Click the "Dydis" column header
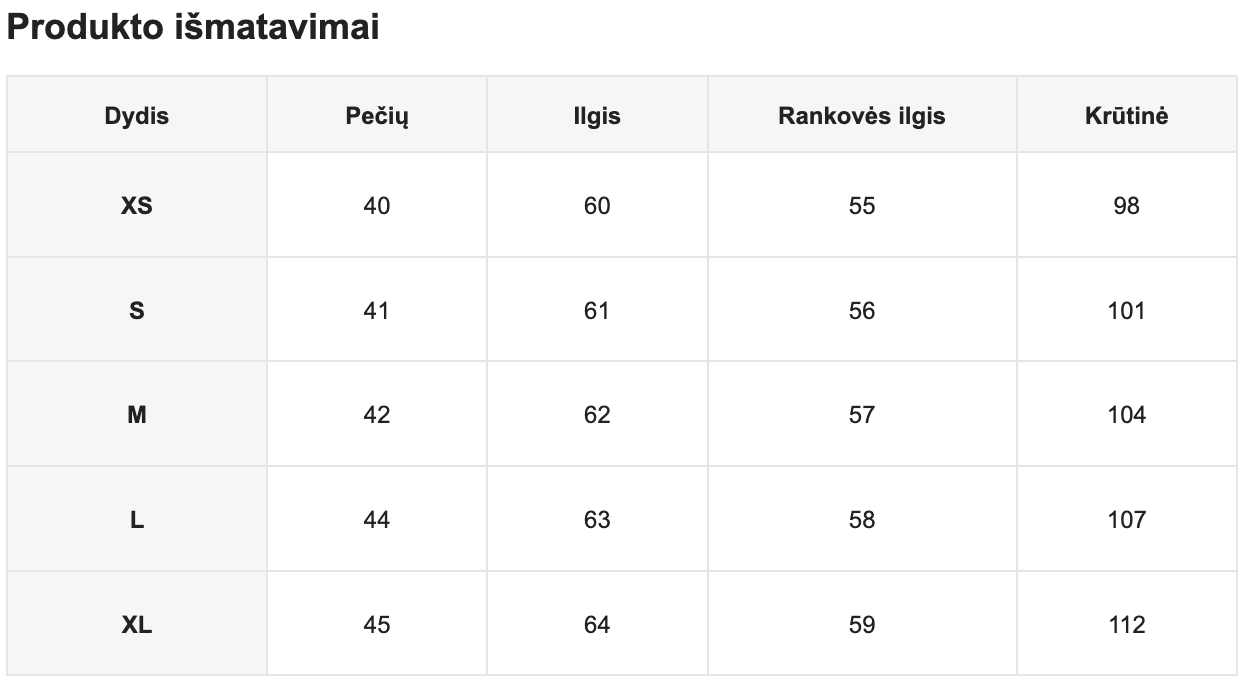The image size is (1246, 686). pos(137,116)
